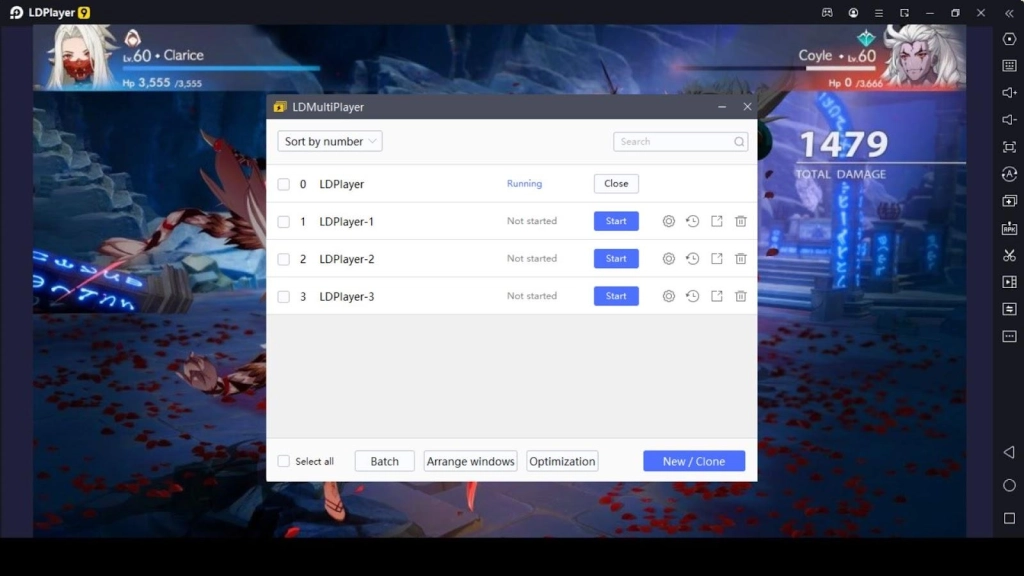Check the LDPlayer-1 checkbox

[283, 221]
